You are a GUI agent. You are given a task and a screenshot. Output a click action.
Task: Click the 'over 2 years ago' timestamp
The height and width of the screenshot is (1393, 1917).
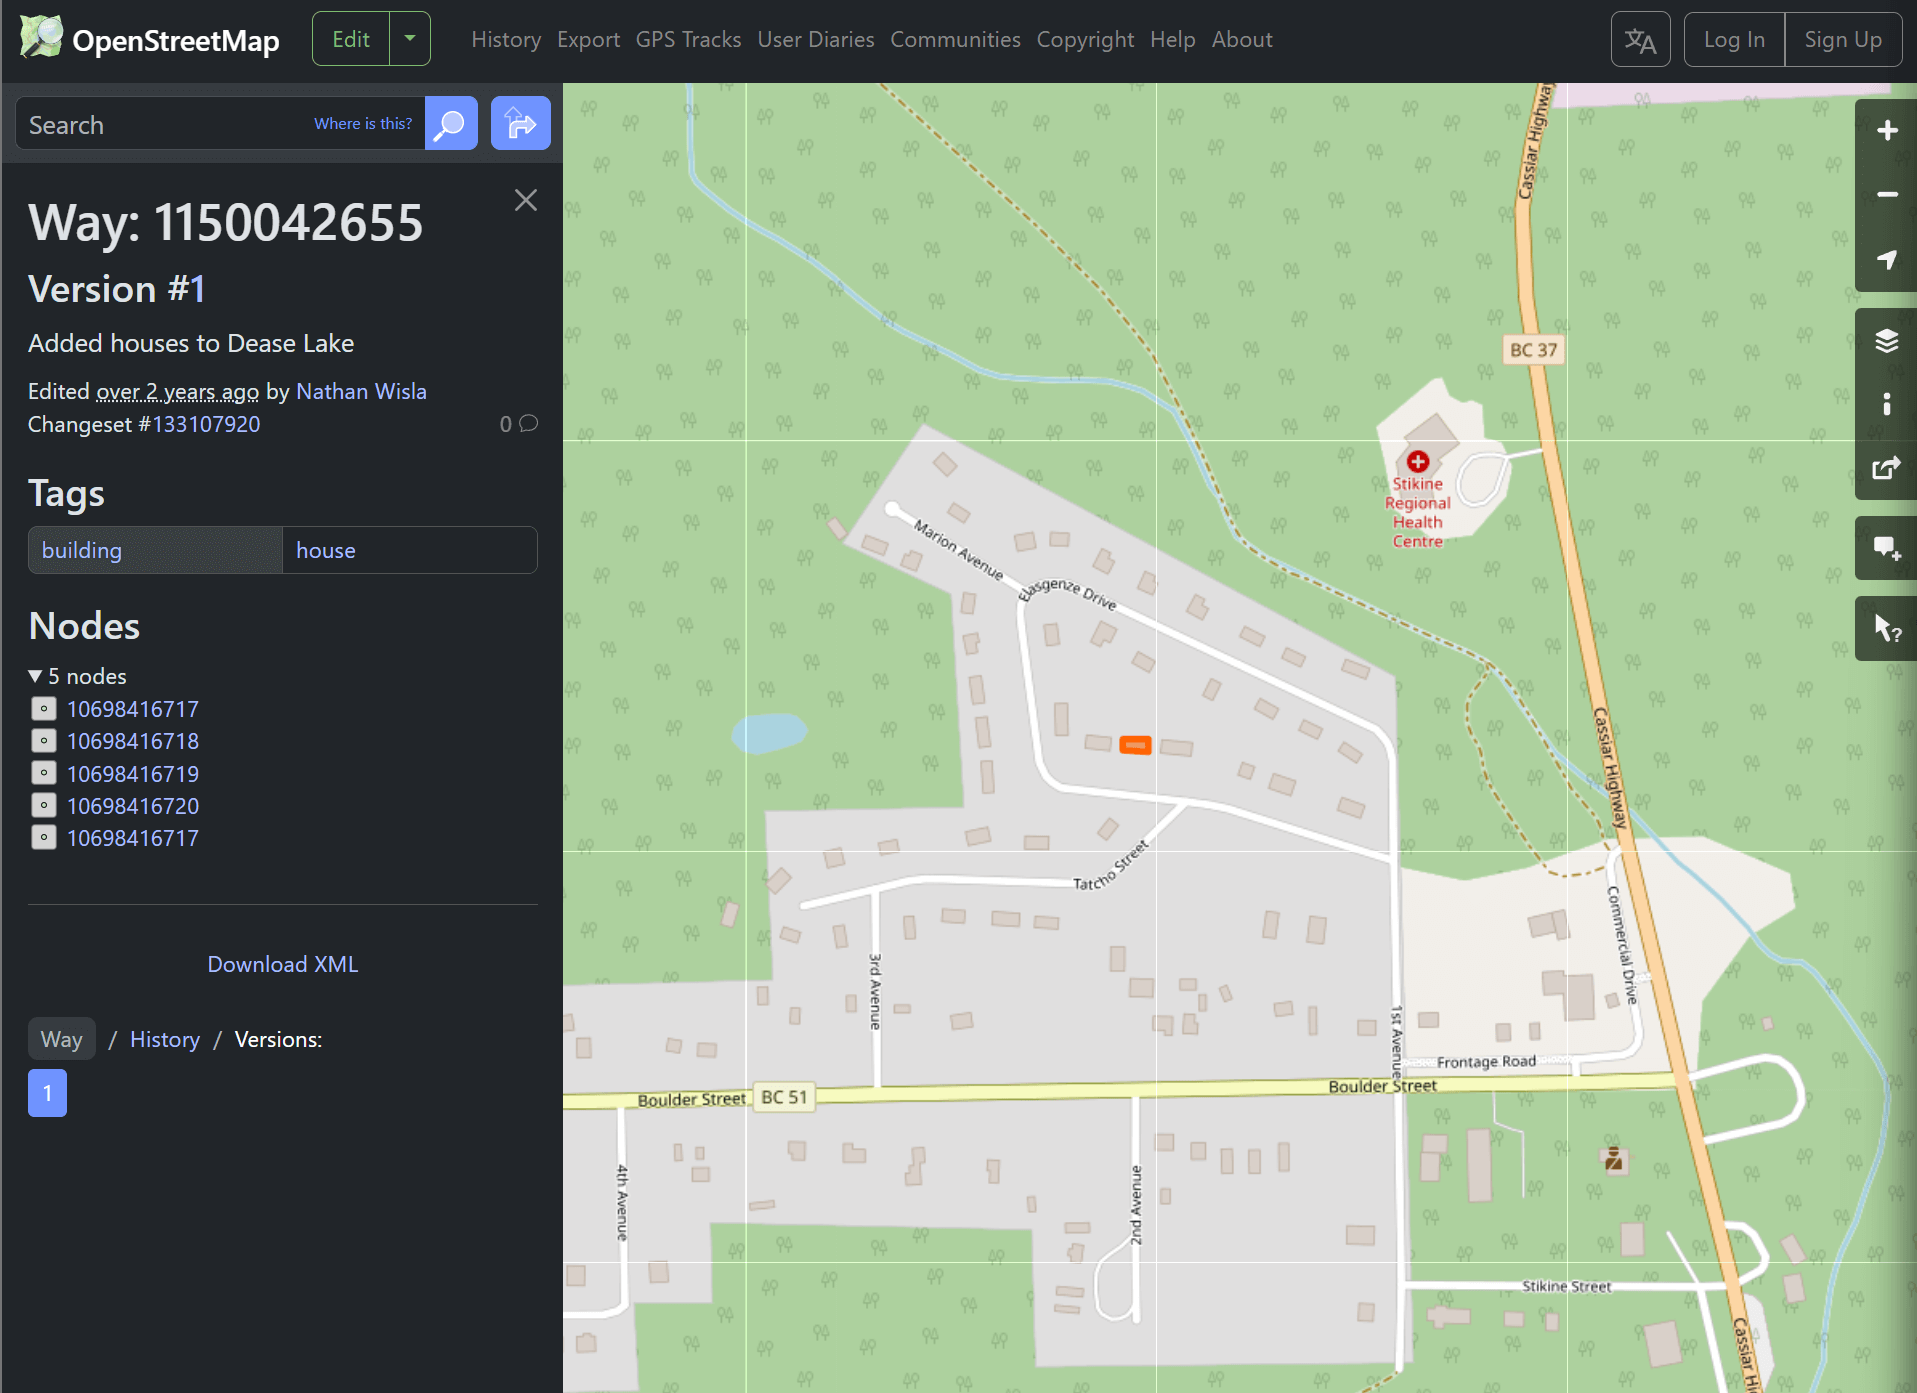[178, 391]
